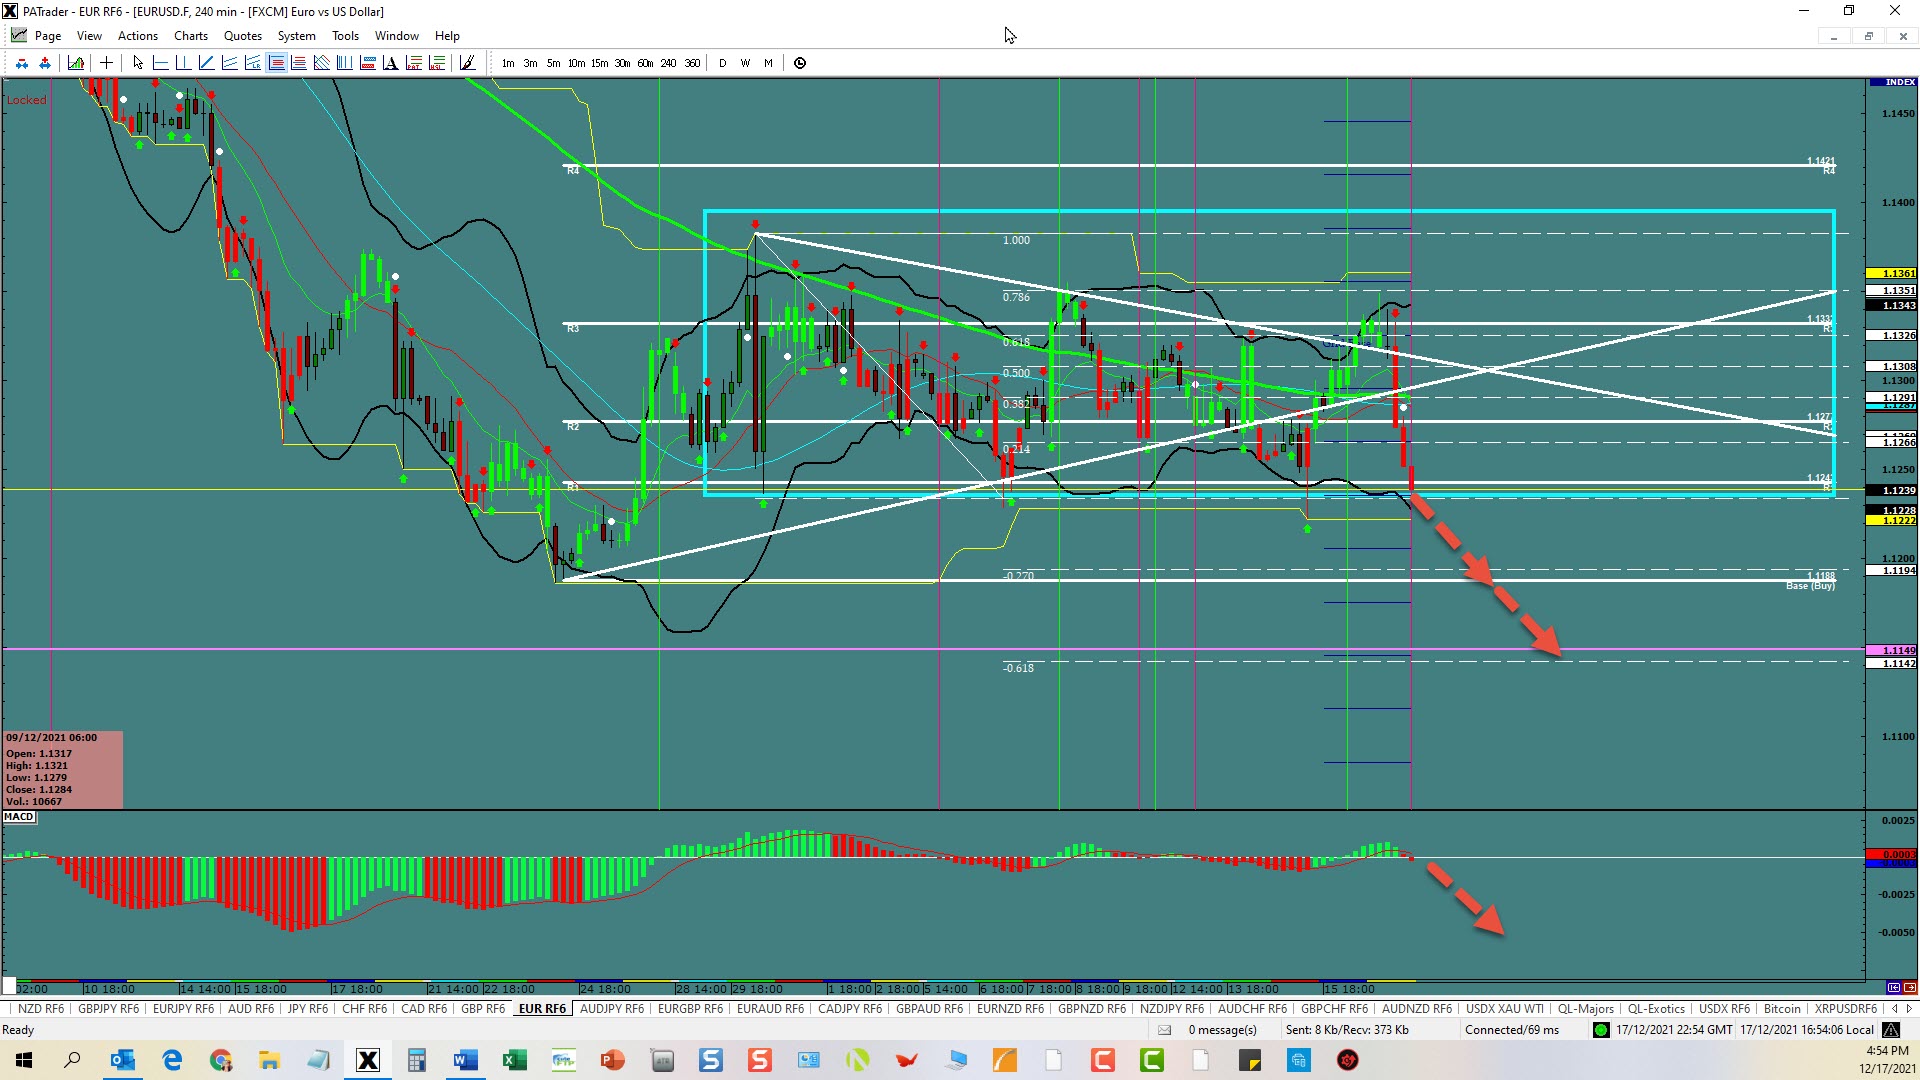Switch chart to 5m timeframe
Image resolution: width=1920 pixels, height=1080 pixels.
(x=553, y=63)
